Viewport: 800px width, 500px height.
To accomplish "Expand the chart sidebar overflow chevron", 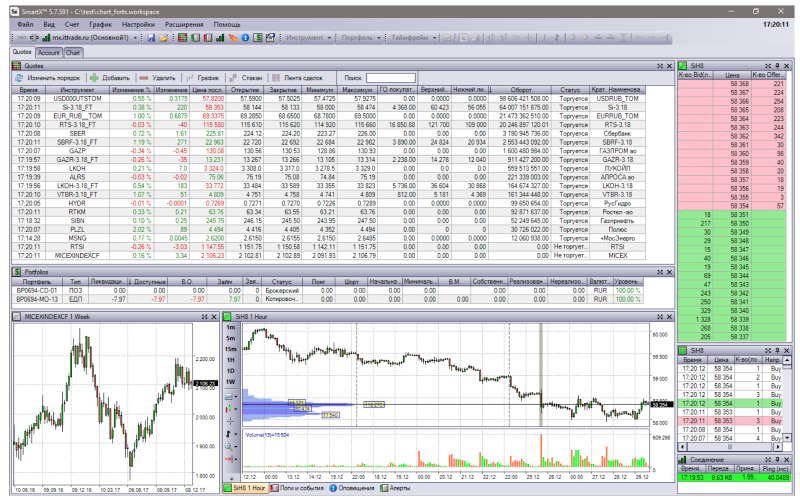I will [x=231, y=479].
